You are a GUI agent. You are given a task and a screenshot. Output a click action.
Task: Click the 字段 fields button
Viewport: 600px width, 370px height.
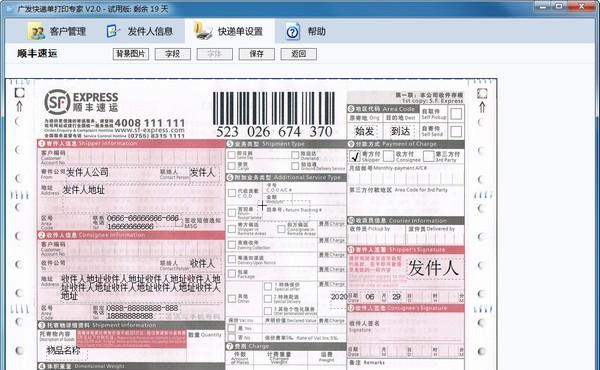tap(173, 54)
